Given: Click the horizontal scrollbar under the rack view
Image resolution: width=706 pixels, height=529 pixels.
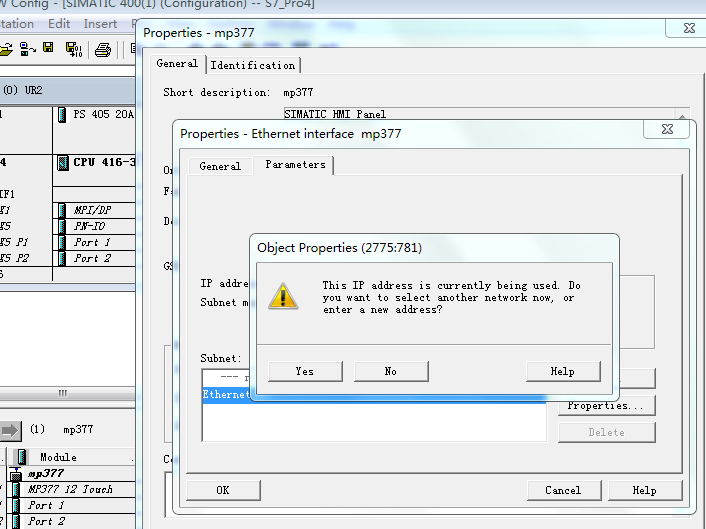Looking at the screenshot, I should tap(68, 393).
